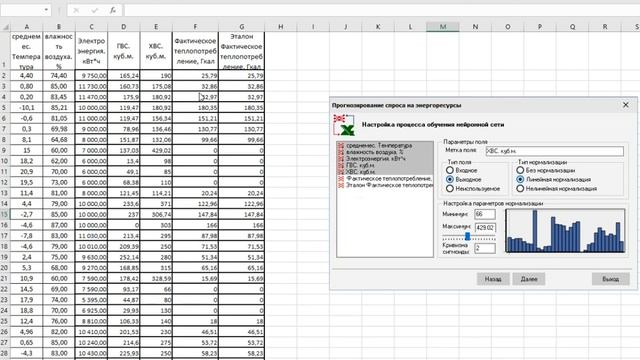Click the Выход button
This screenshot has width=640, height=360.
pos(611,279)
